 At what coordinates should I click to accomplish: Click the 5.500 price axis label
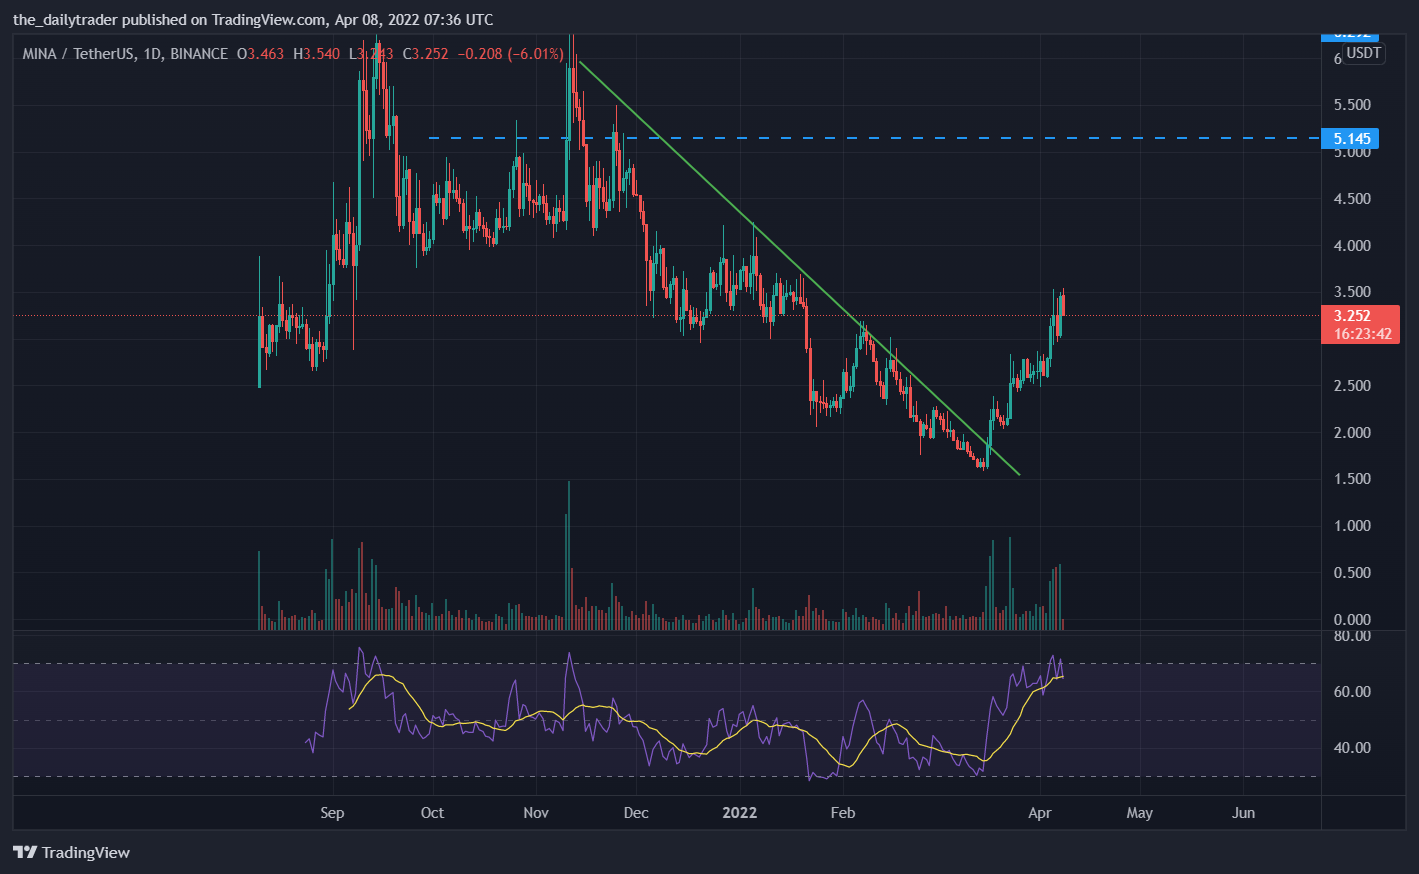pos(1352,105)
